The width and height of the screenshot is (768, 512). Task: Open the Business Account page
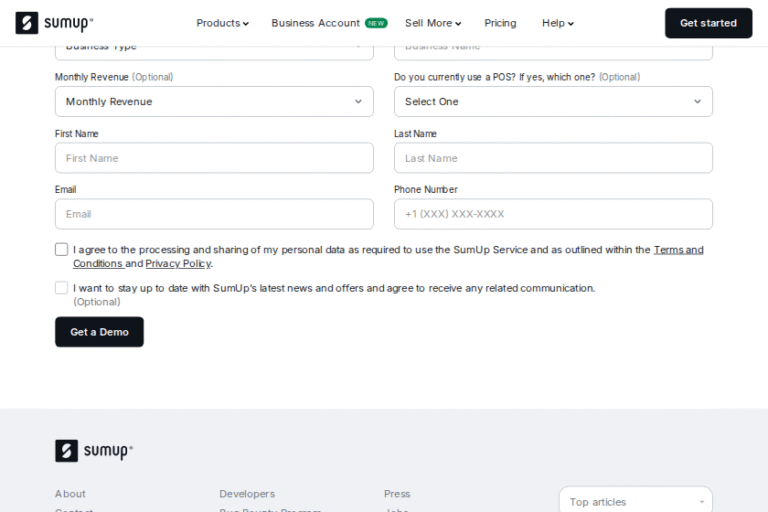coord(315,23)
